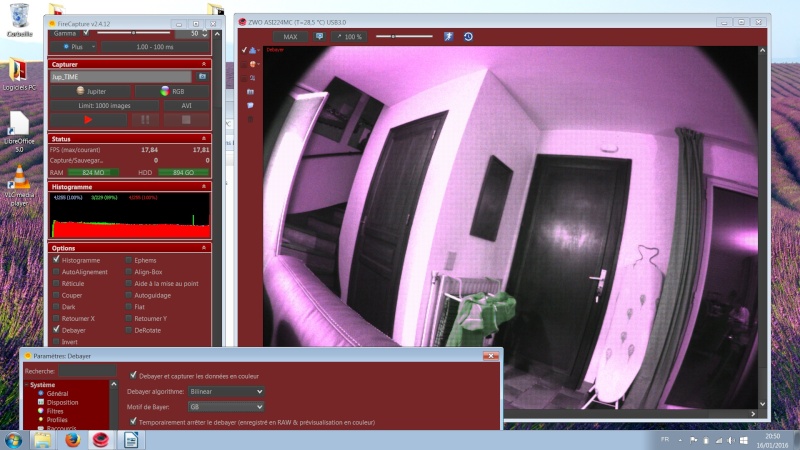Edit the Jup_TIME filename field
The height and width of the screenshot is (450, 800).
click(121, 77)
